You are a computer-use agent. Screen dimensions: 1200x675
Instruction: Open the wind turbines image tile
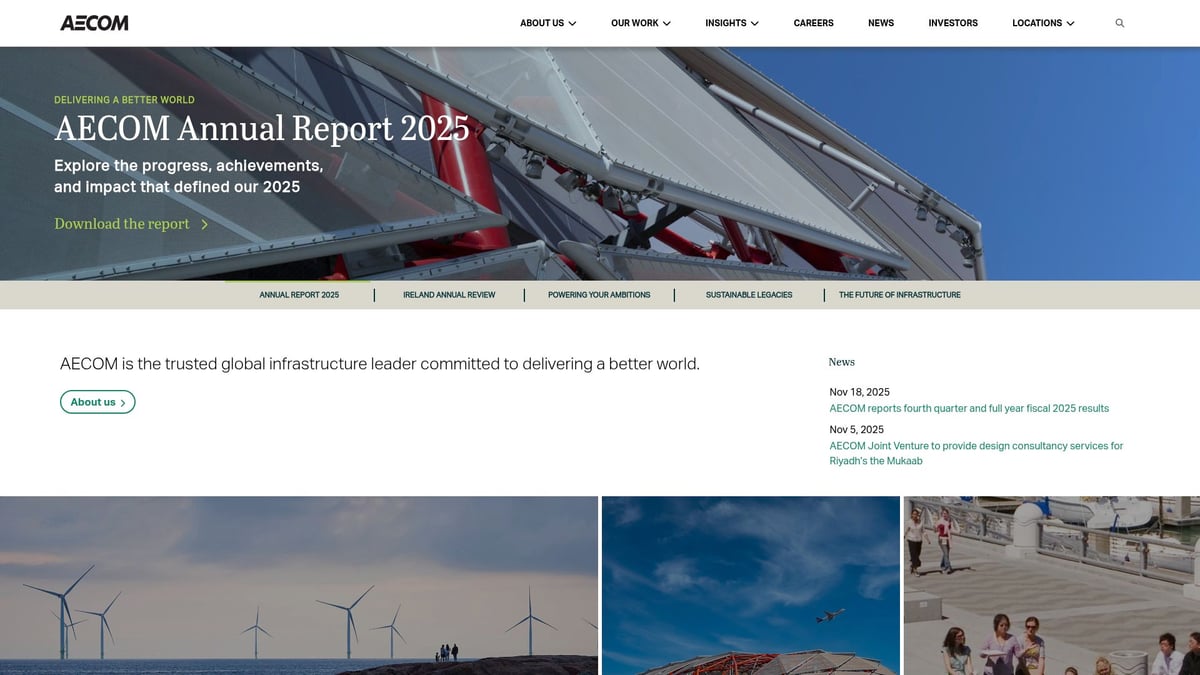(299, 586)
